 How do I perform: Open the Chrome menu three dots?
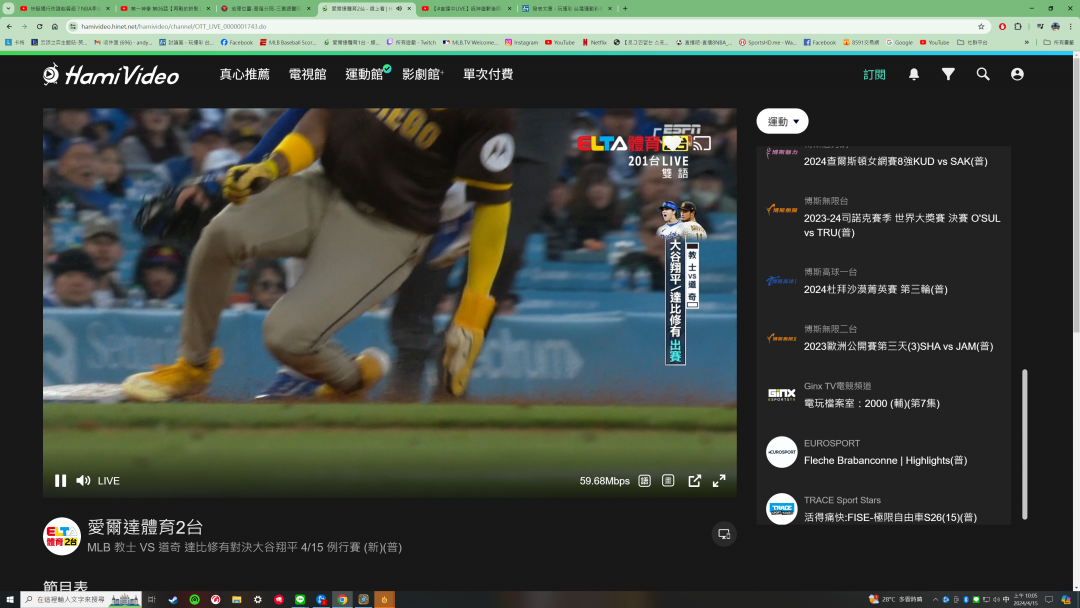coord(1070,26)
